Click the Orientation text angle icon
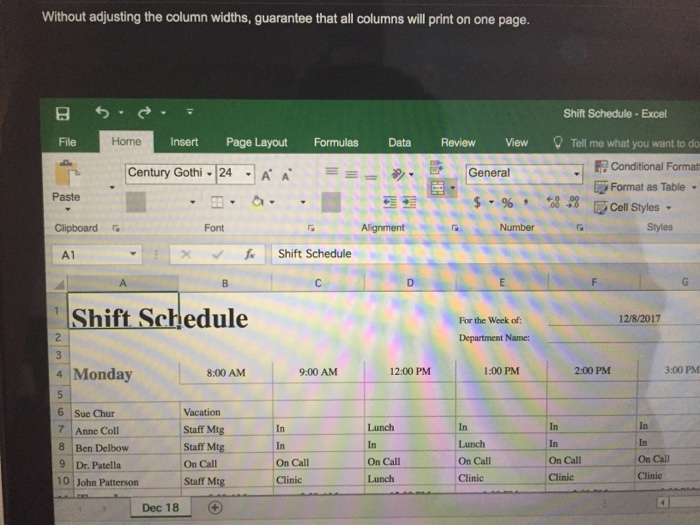This screenshot has width=700, height=525. coord(397,174)
